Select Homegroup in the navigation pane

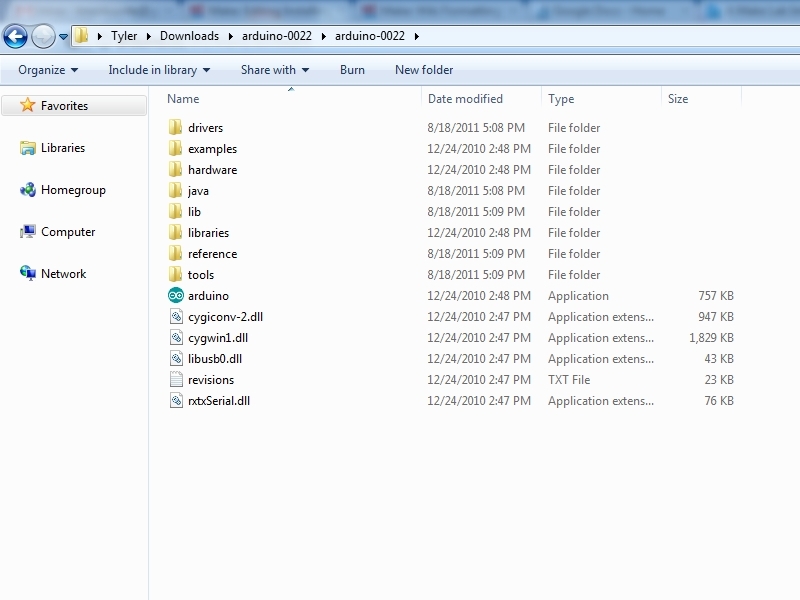tap(73, 190)
